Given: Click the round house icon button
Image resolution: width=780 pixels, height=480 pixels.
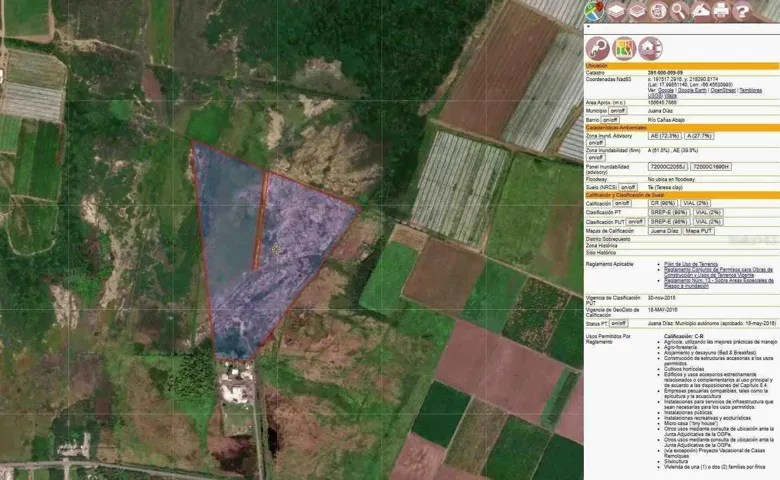Looking at the screenshot, I should coord(650,47).
